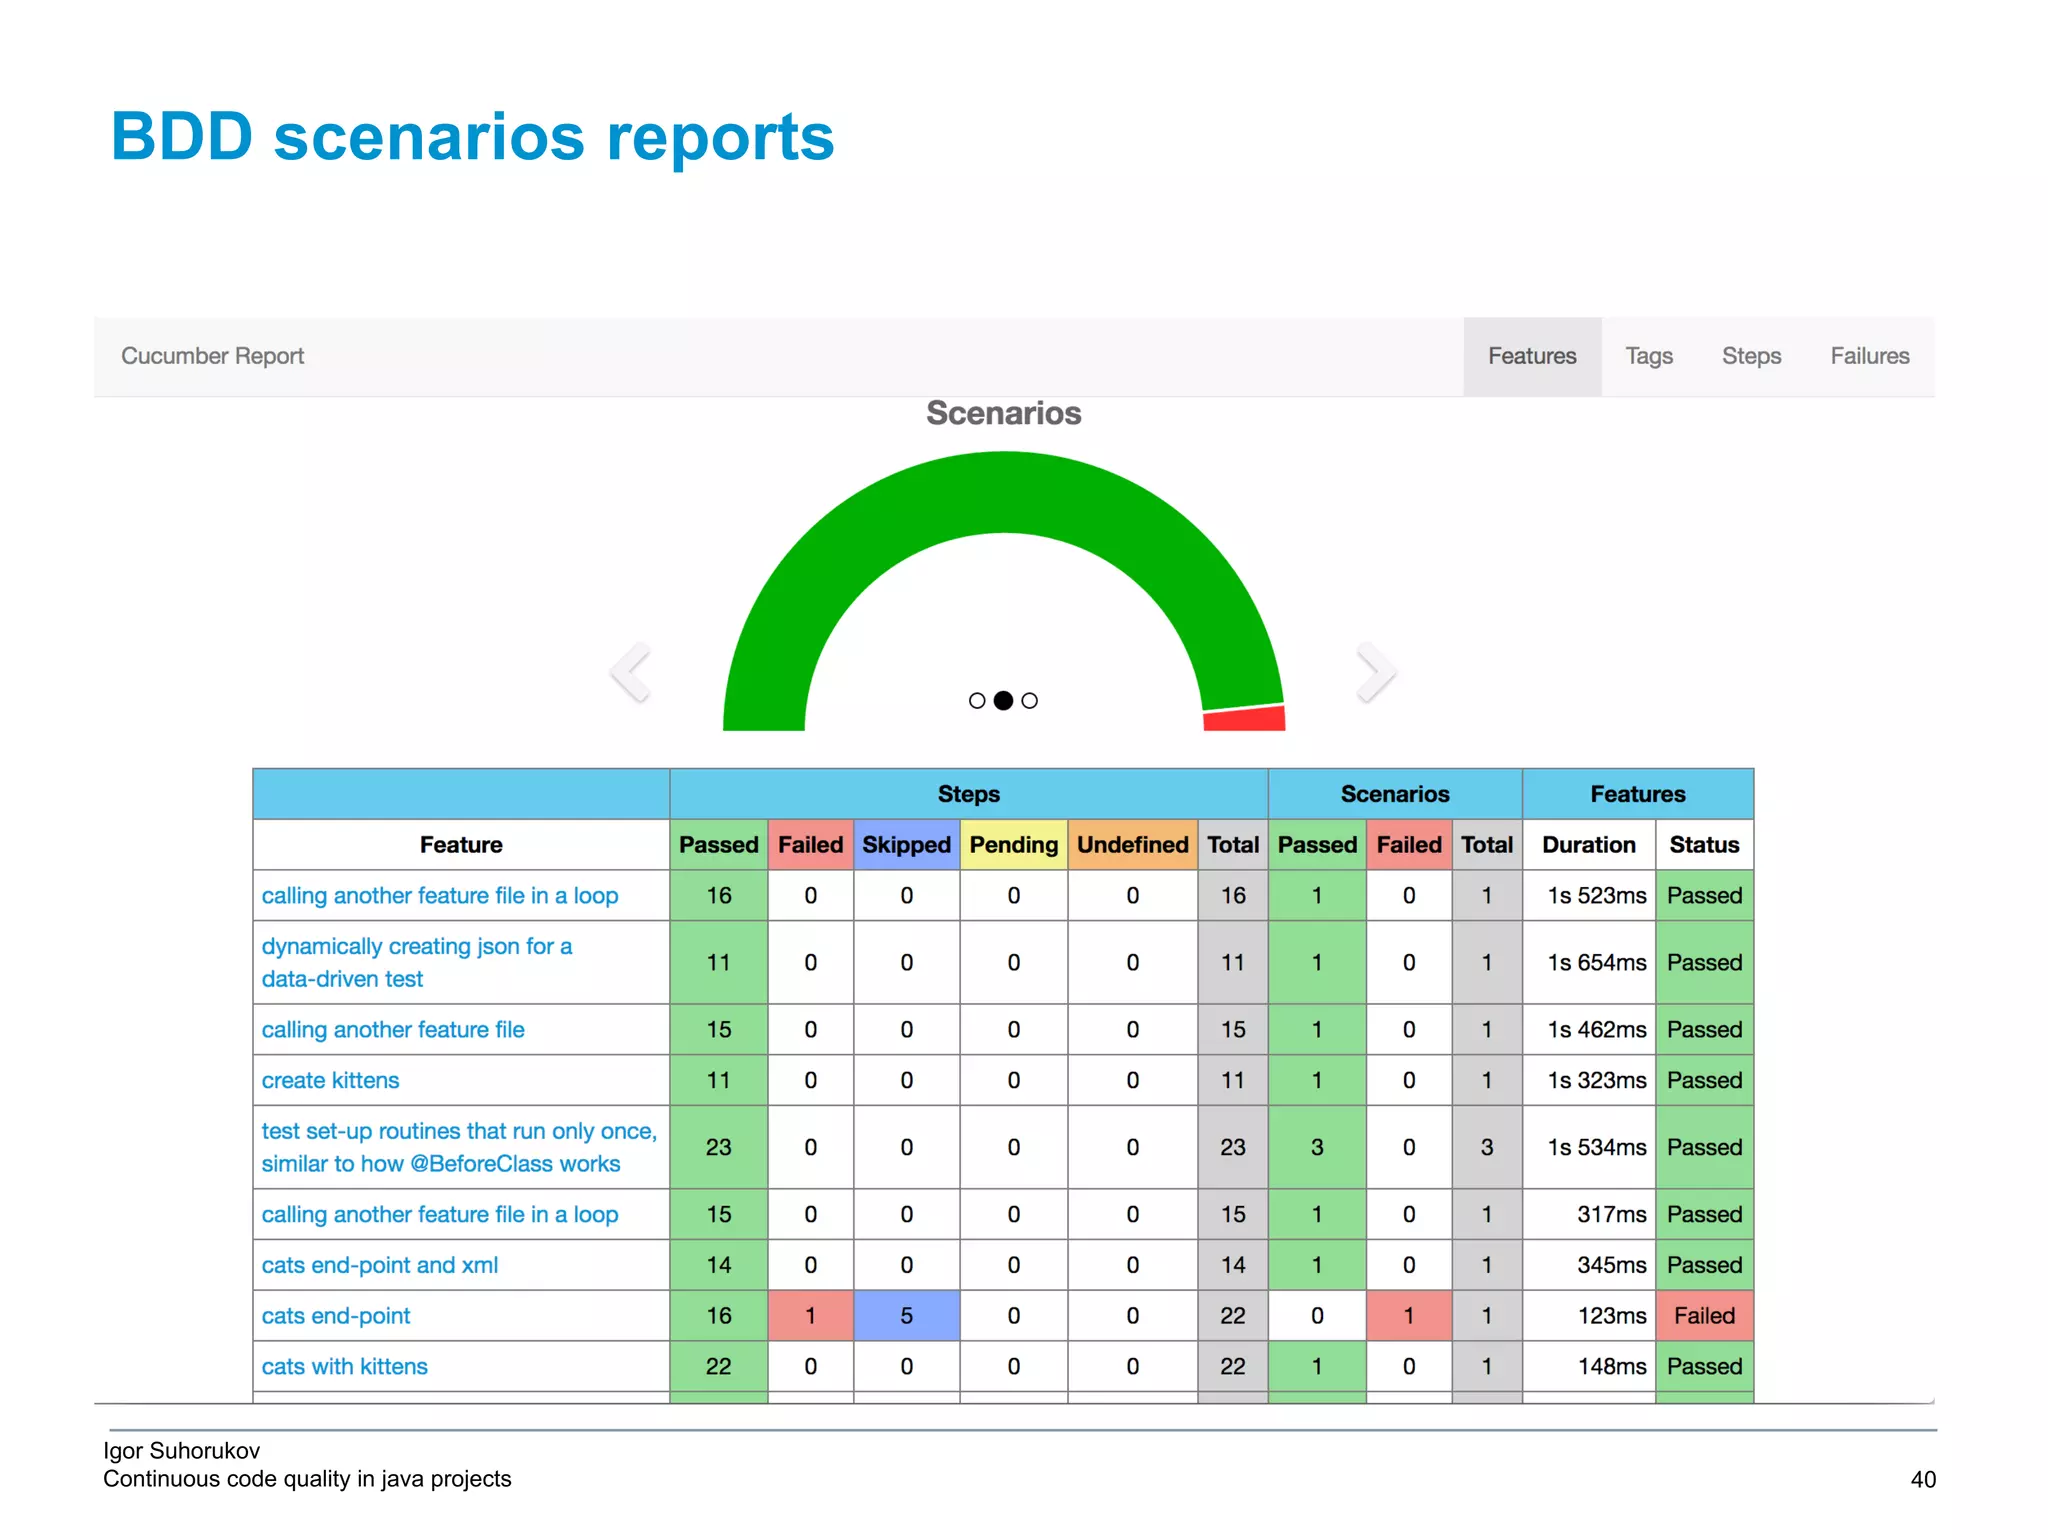Open the 'cats end-point' feature link
The image size is (2048, 1540).
click(x=336, y=1316)
